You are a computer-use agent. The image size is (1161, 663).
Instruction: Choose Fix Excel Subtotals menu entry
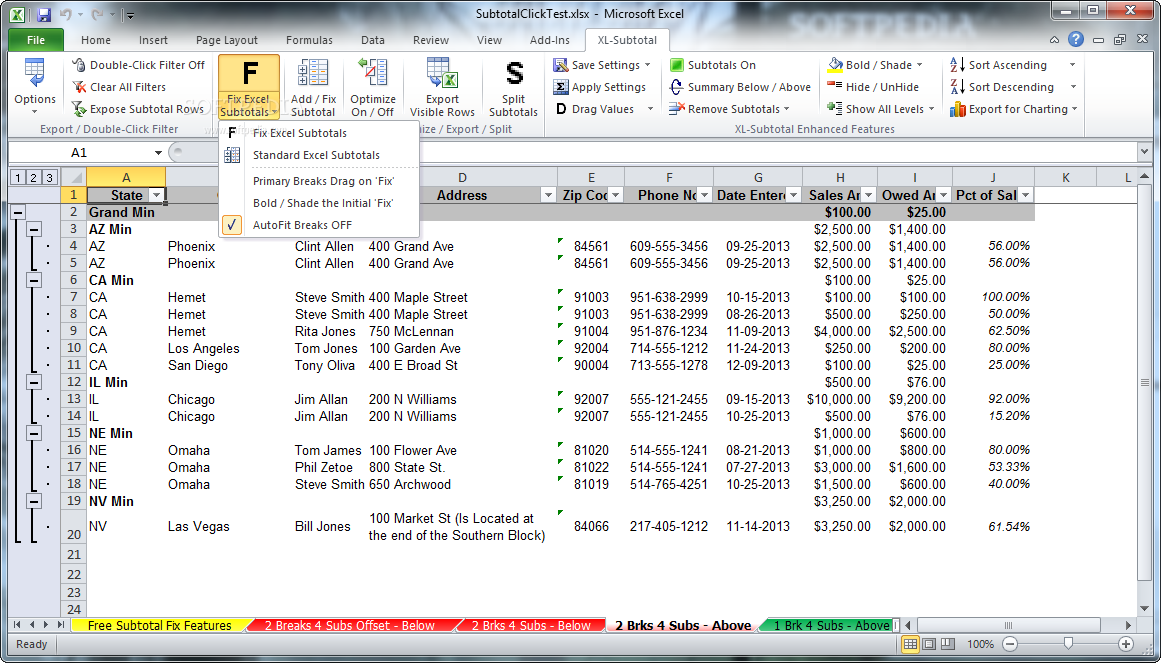(319, 133)
